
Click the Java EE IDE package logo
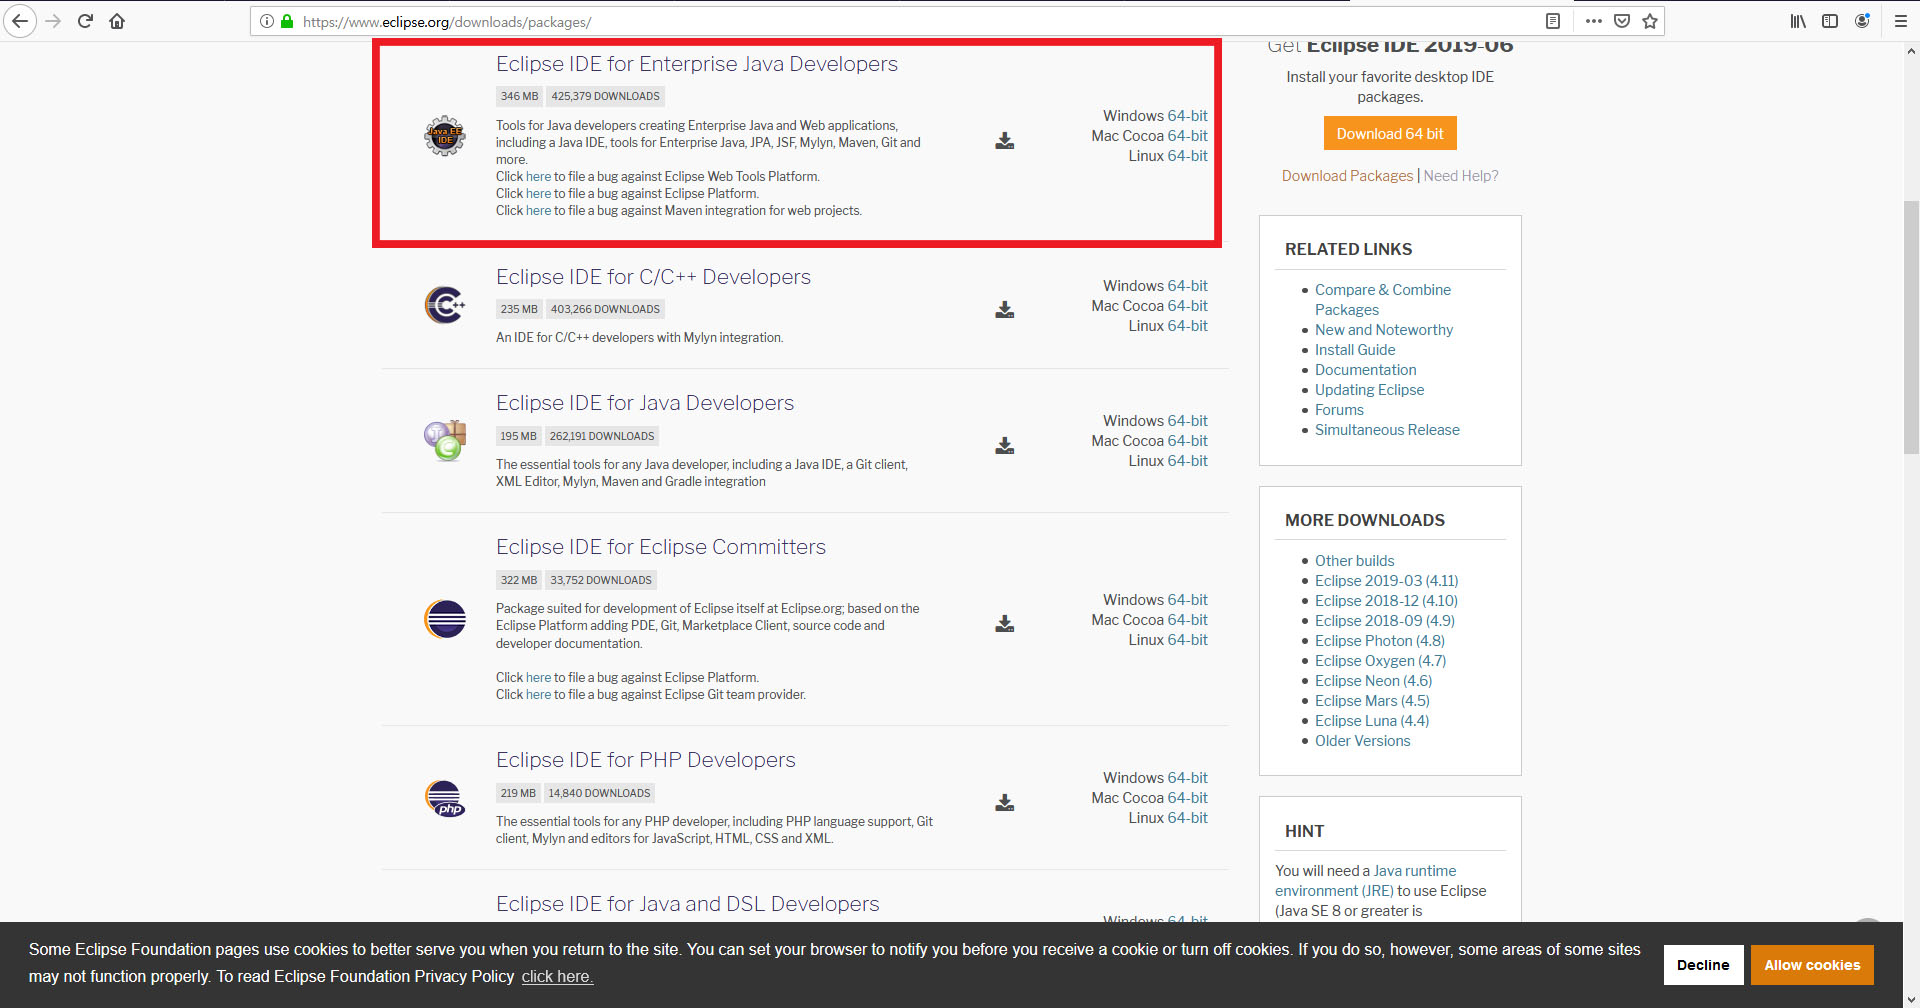point(445,135)
